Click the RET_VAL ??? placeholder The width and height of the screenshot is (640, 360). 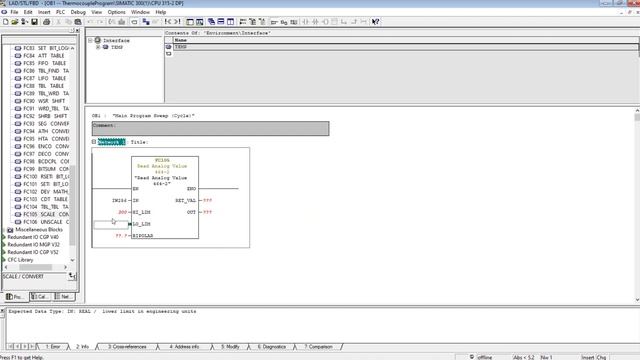tap(207, 200)
